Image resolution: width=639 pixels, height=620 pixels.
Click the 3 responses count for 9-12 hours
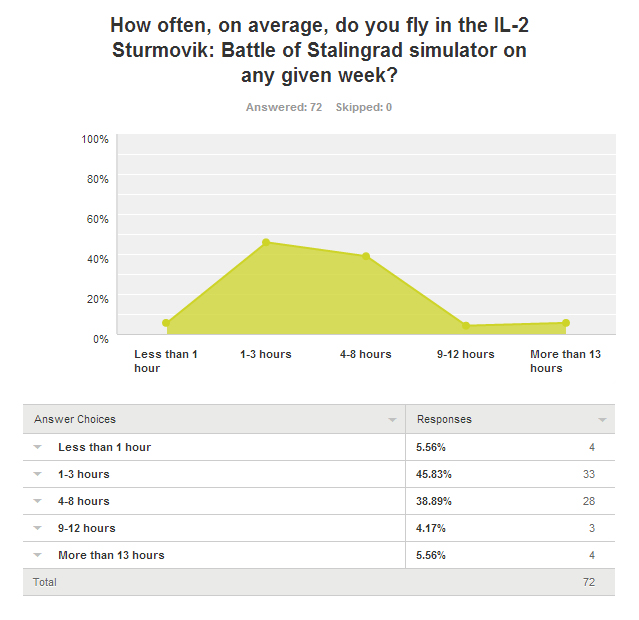[x=592, y=528]
